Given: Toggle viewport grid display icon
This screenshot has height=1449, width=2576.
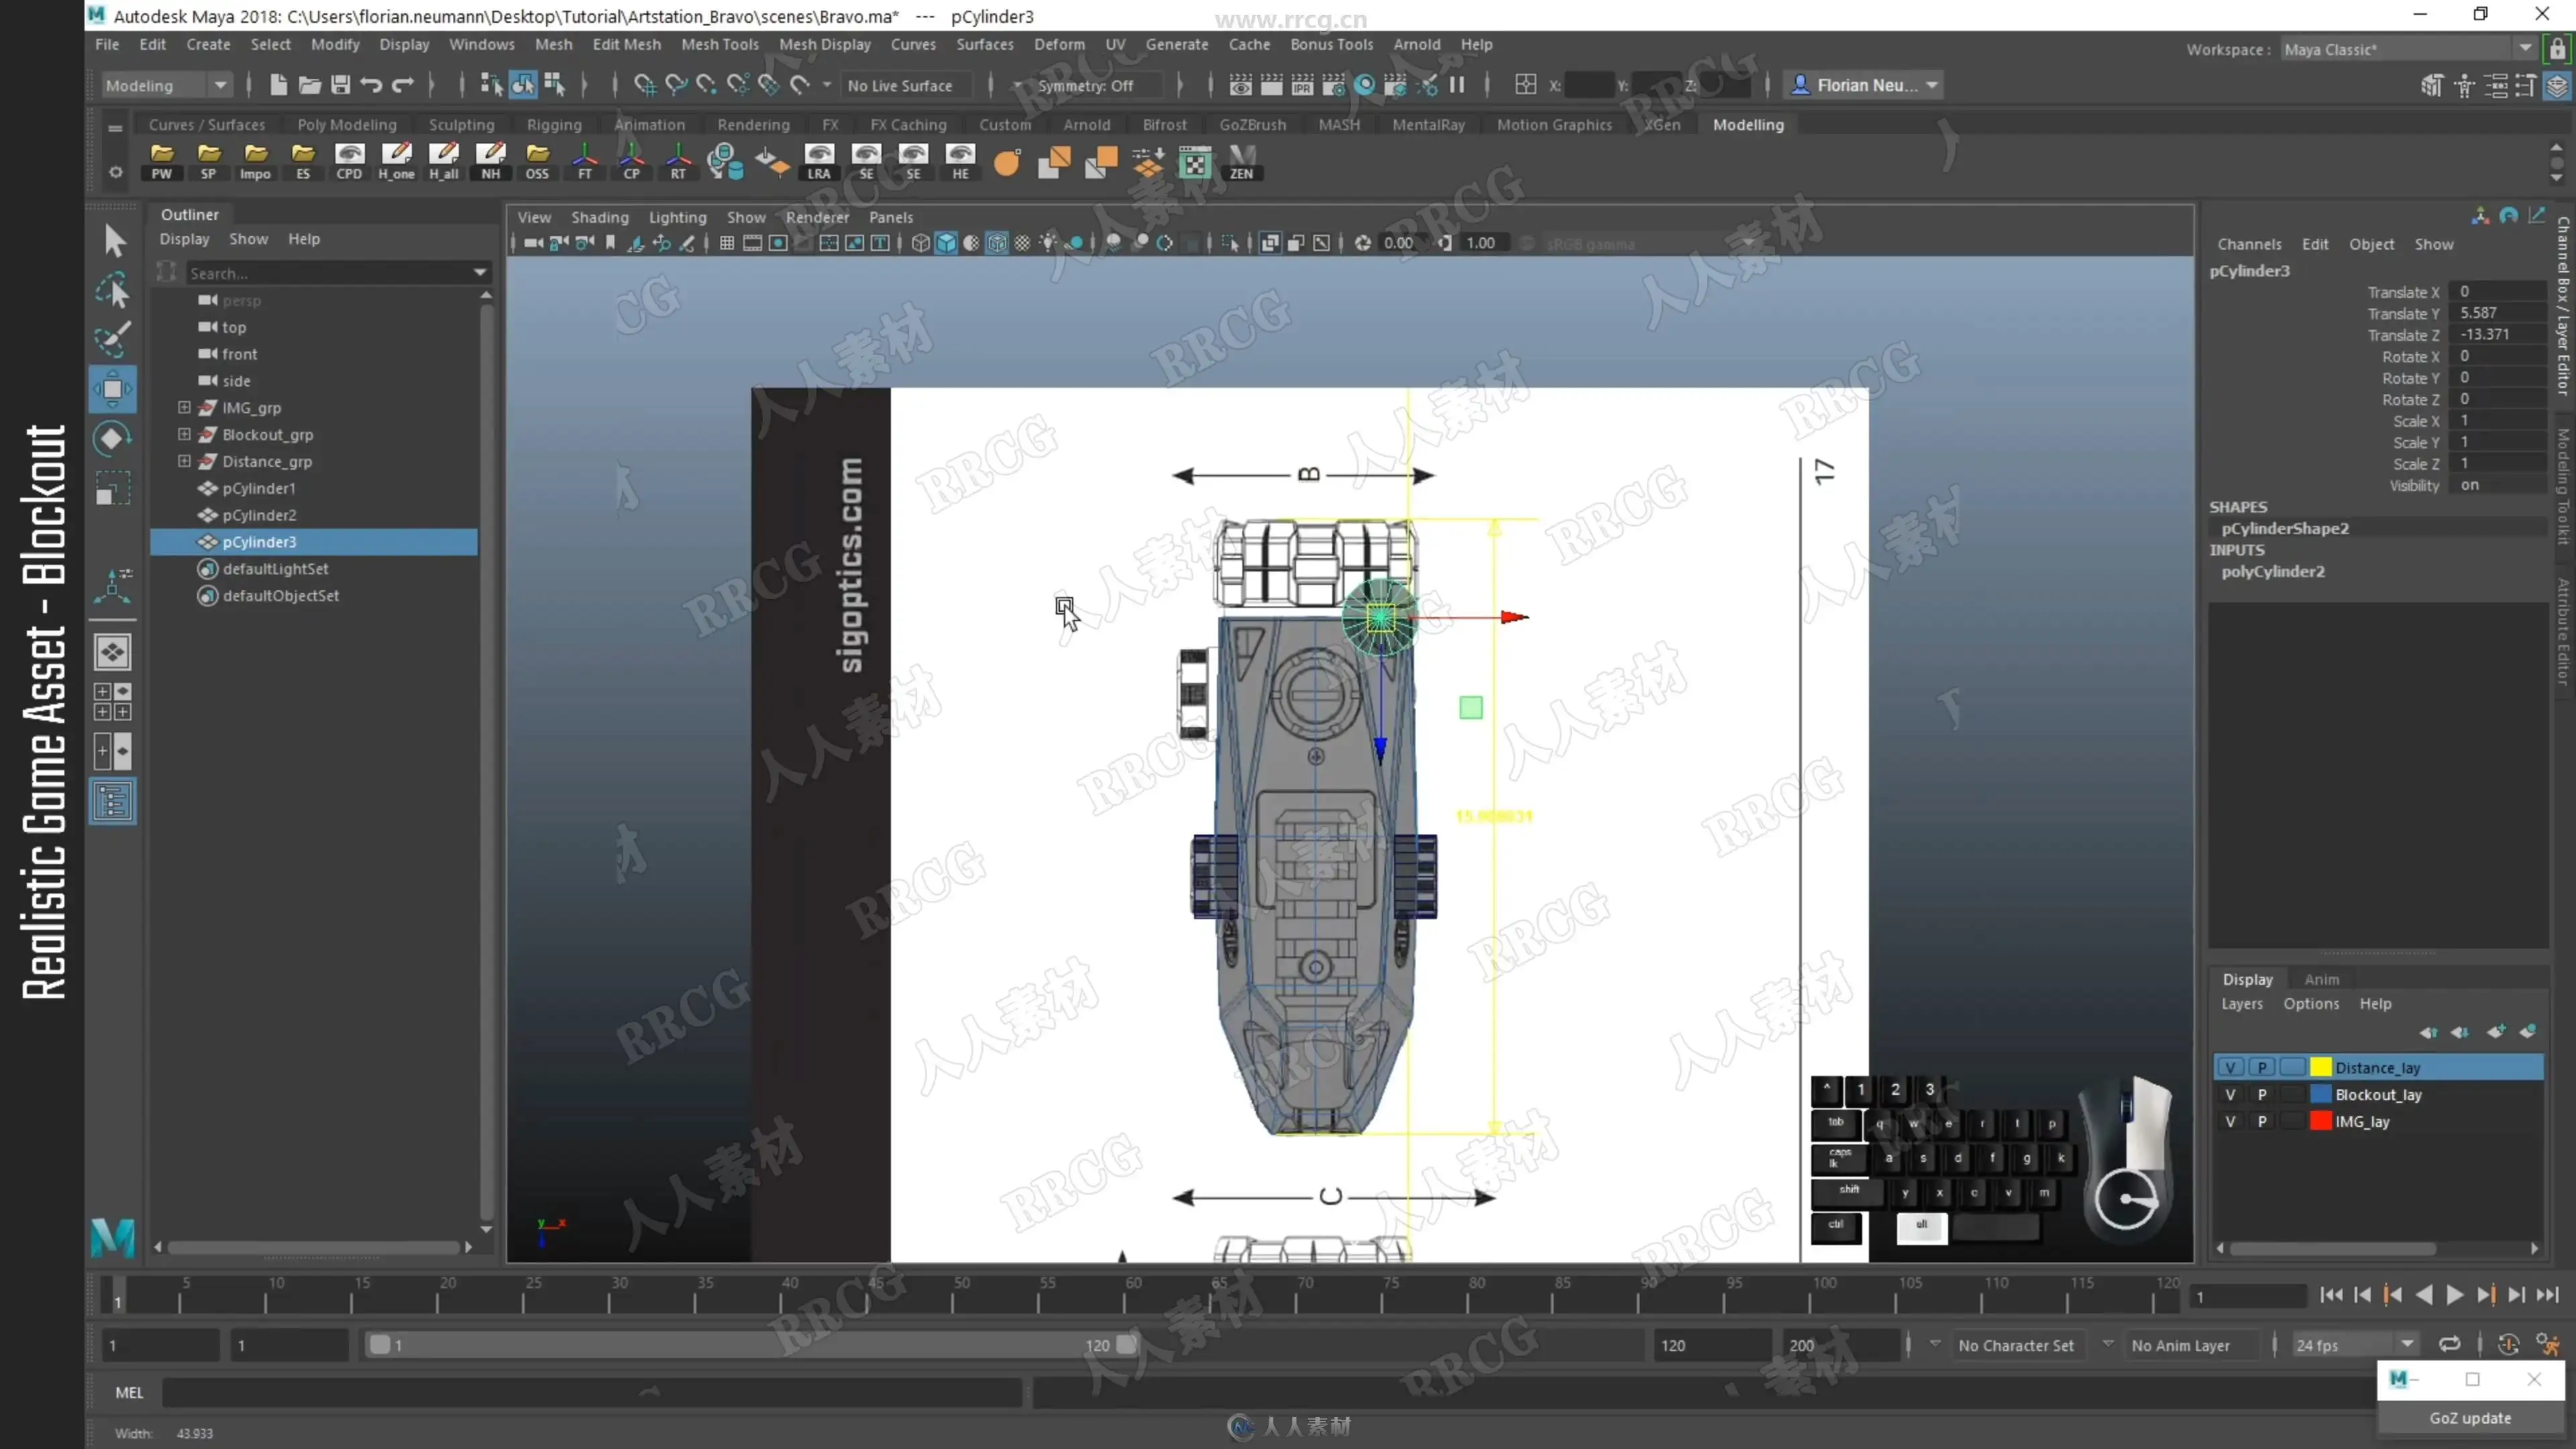Looking at the screenshot, I should tap(727, 243).
